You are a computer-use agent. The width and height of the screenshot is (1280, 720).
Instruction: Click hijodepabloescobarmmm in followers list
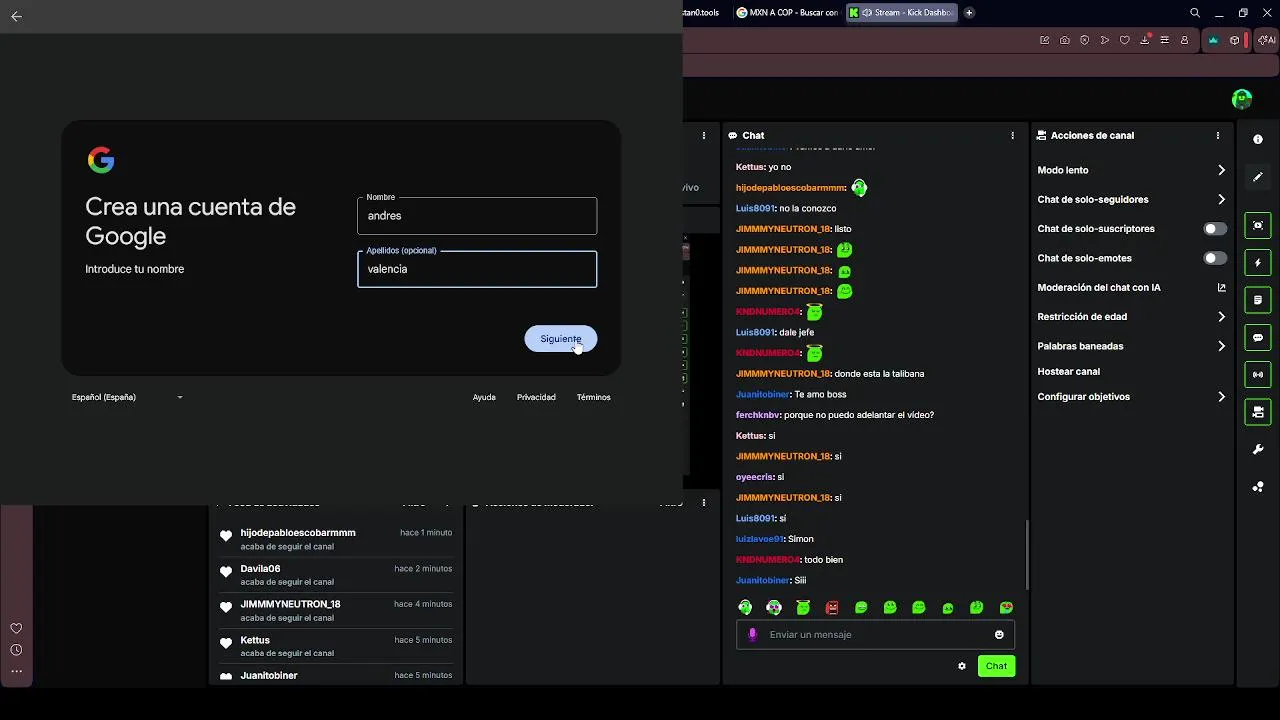pyautogui.click(x=298, y=533)
